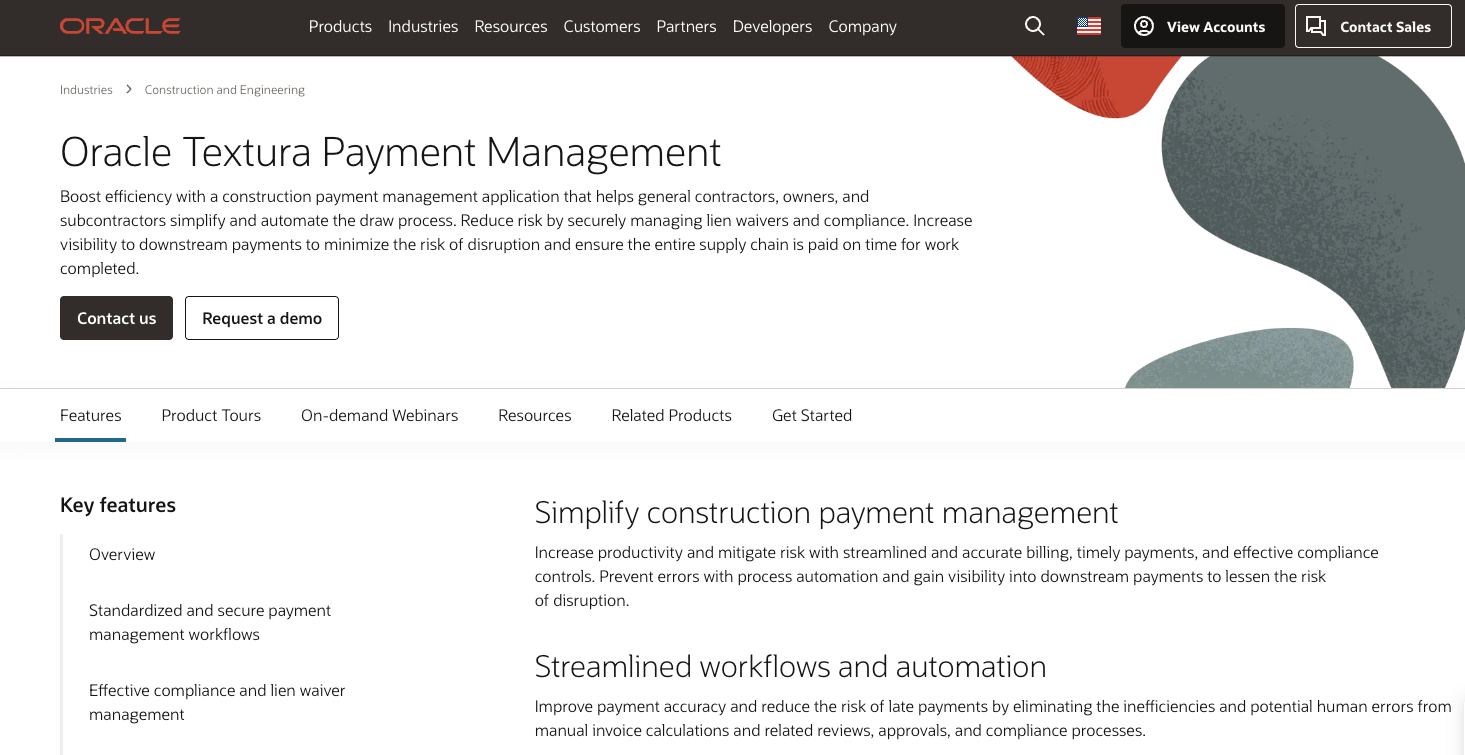Switch to the Related Products tab
The image size is (1465, 755).
672,415
